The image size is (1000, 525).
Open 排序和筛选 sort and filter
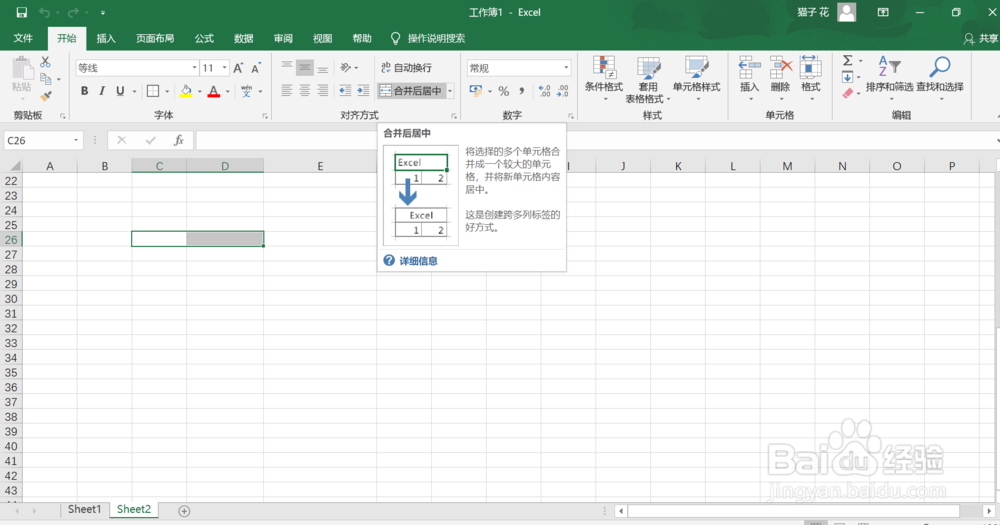(889, 77)
